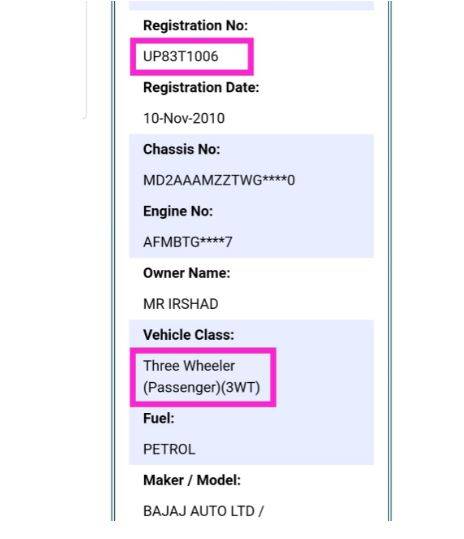Select engine number AFMBTG****7

[188, 242]
